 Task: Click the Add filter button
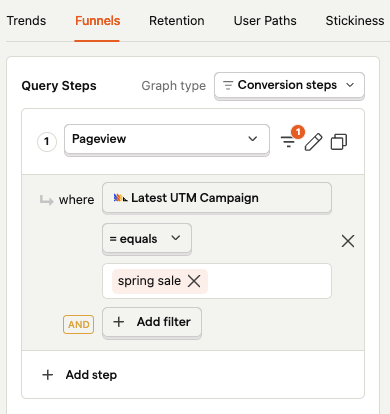coord(152,322)
